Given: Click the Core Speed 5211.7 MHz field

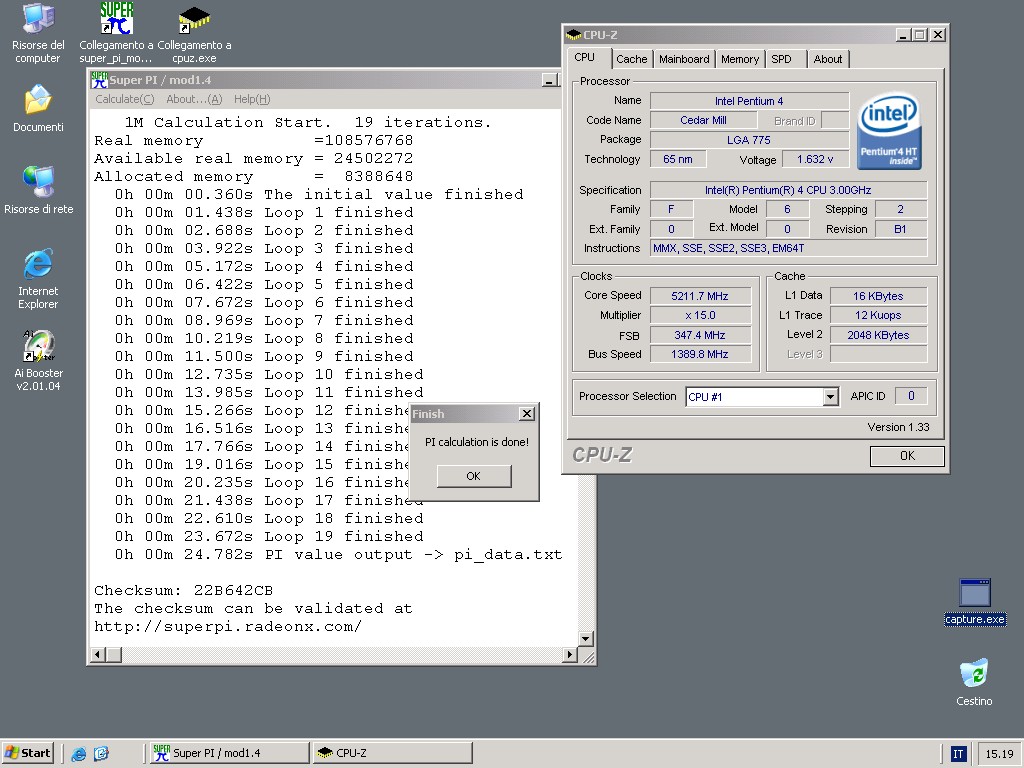Looking at the screenshot, I should coord(700,296).
